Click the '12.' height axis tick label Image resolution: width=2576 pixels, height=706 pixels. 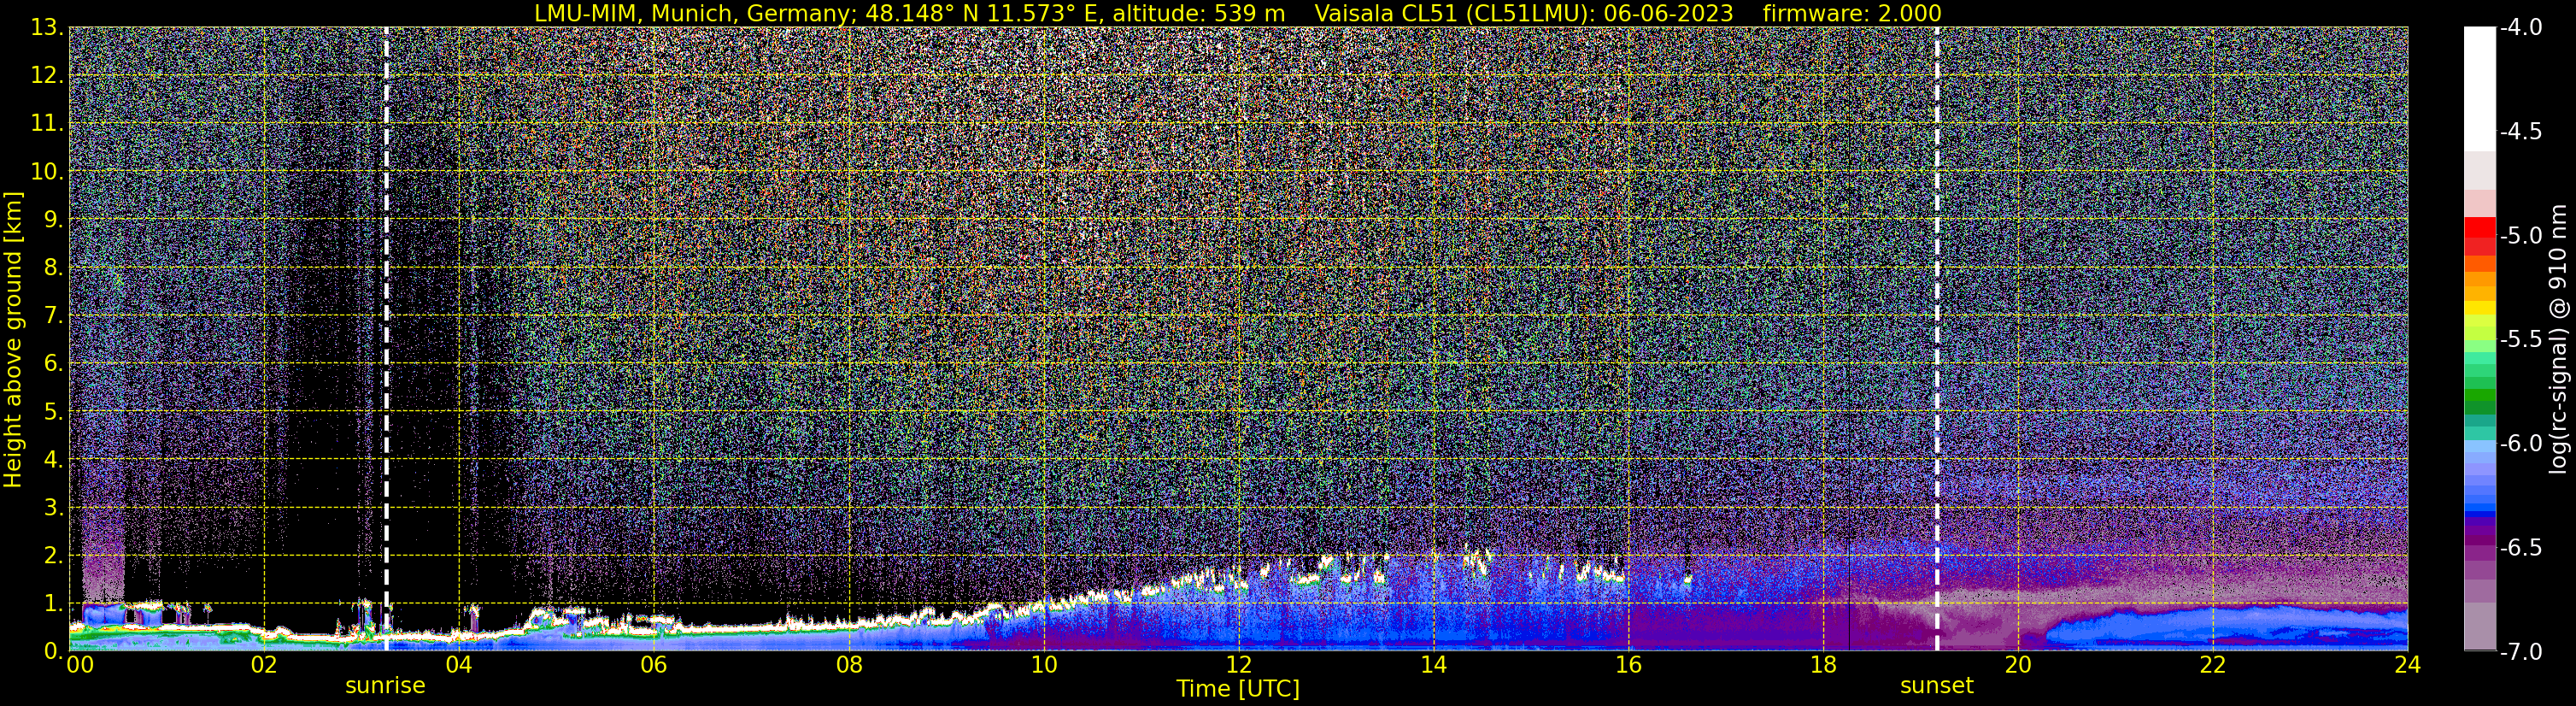(x=46, y=75)
